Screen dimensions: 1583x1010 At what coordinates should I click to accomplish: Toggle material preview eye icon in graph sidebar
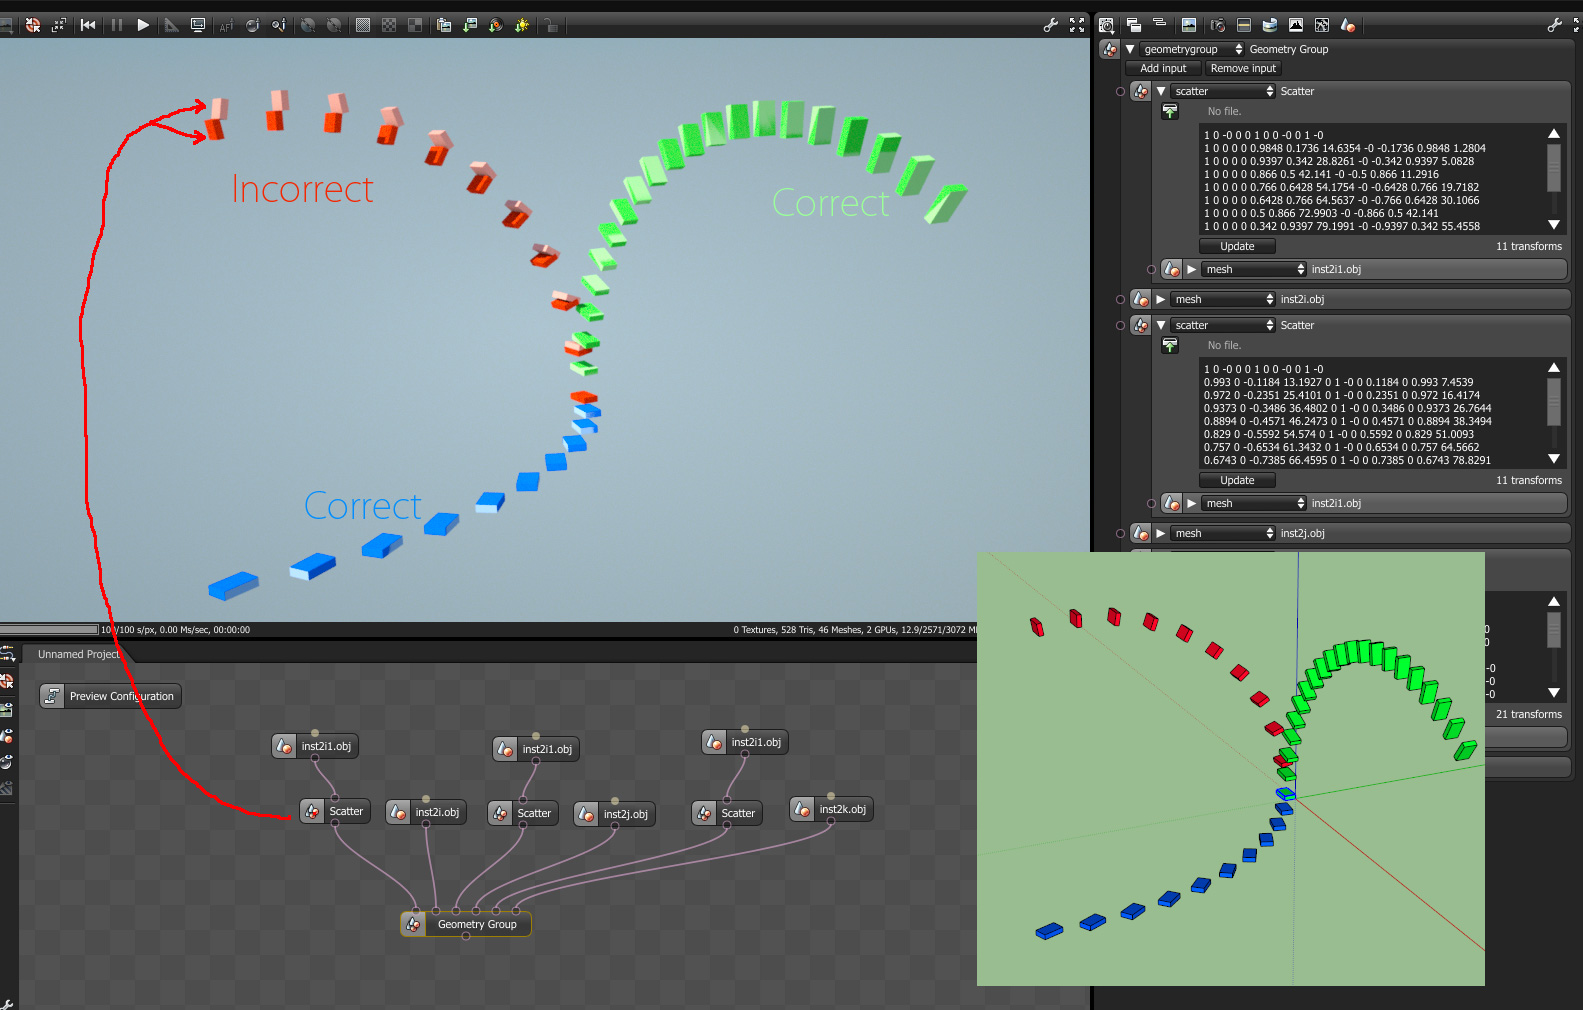coord(7,762)
